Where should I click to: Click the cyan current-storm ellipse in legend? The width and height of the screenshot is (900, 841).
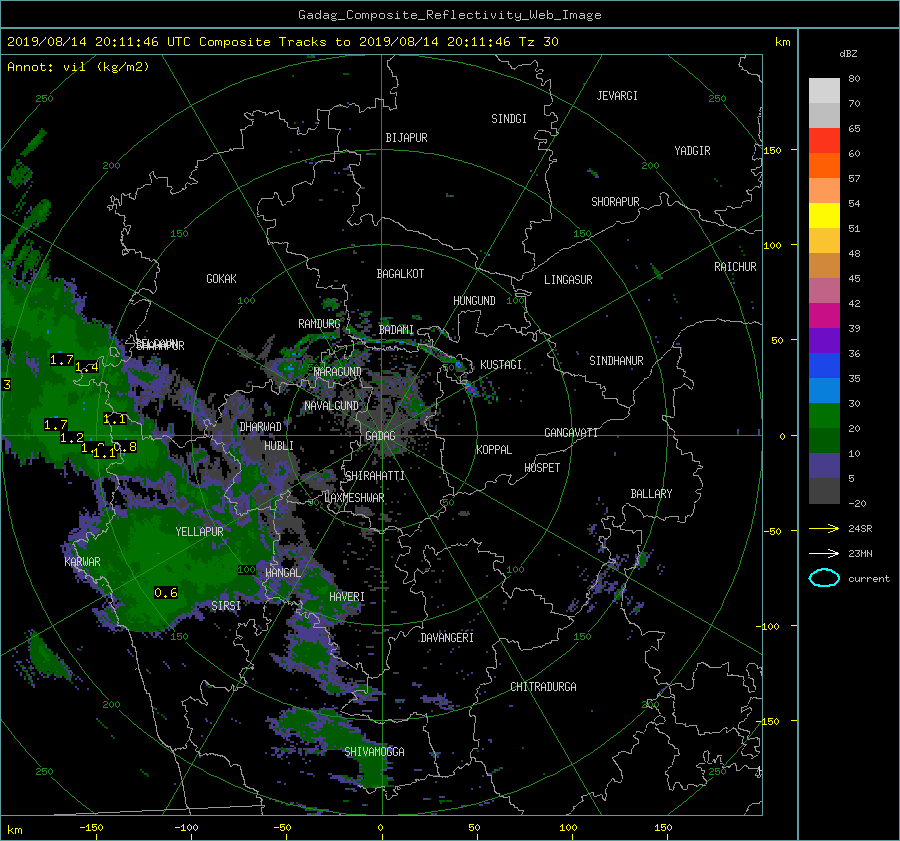pos(824,578)
